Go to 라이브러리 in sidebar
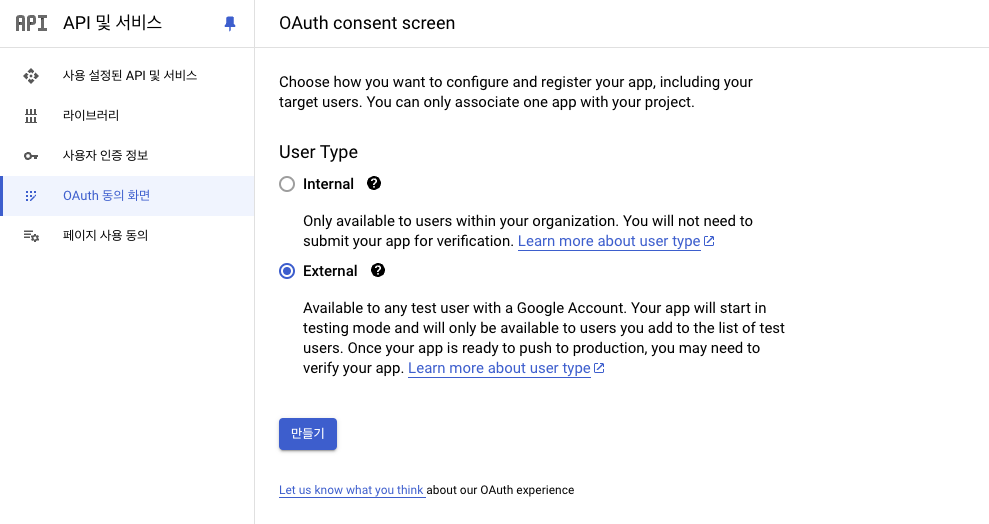 click(91, 116)
